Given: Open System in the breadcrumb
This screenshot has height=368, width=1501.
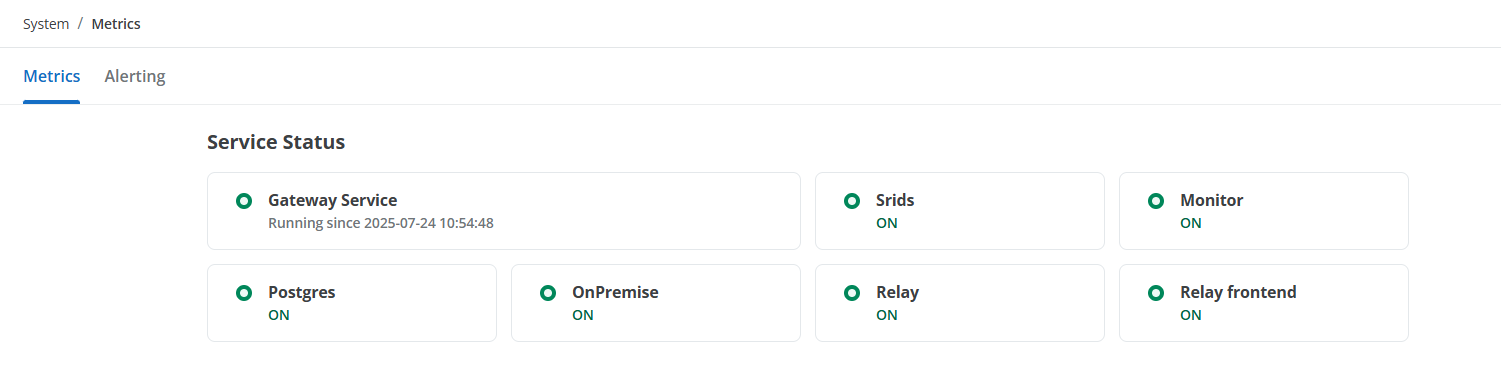Looking at the screenshot, I should click(x=46, y=24).
